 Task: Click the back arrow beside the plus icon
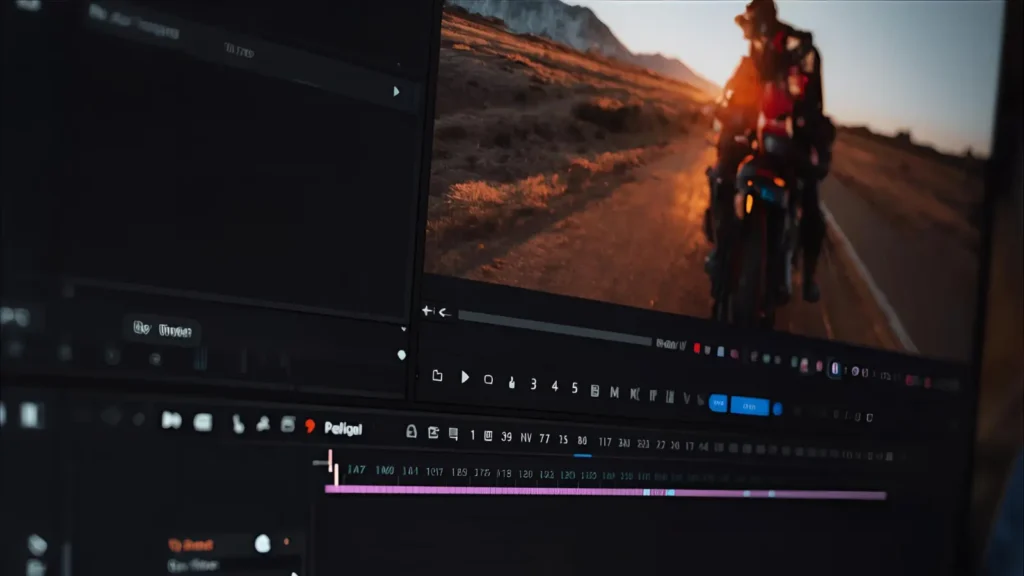[x=445, y=313]
